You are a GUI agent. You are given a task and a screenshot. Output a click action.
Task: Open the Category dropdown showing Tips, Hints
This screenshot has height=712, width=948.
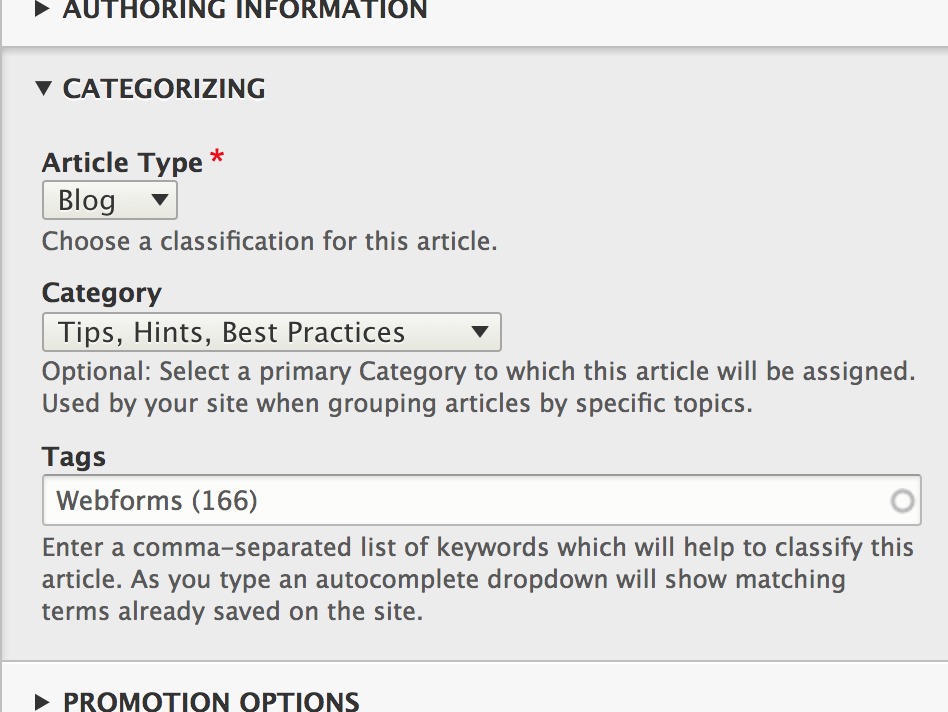(x=271, y=332)
